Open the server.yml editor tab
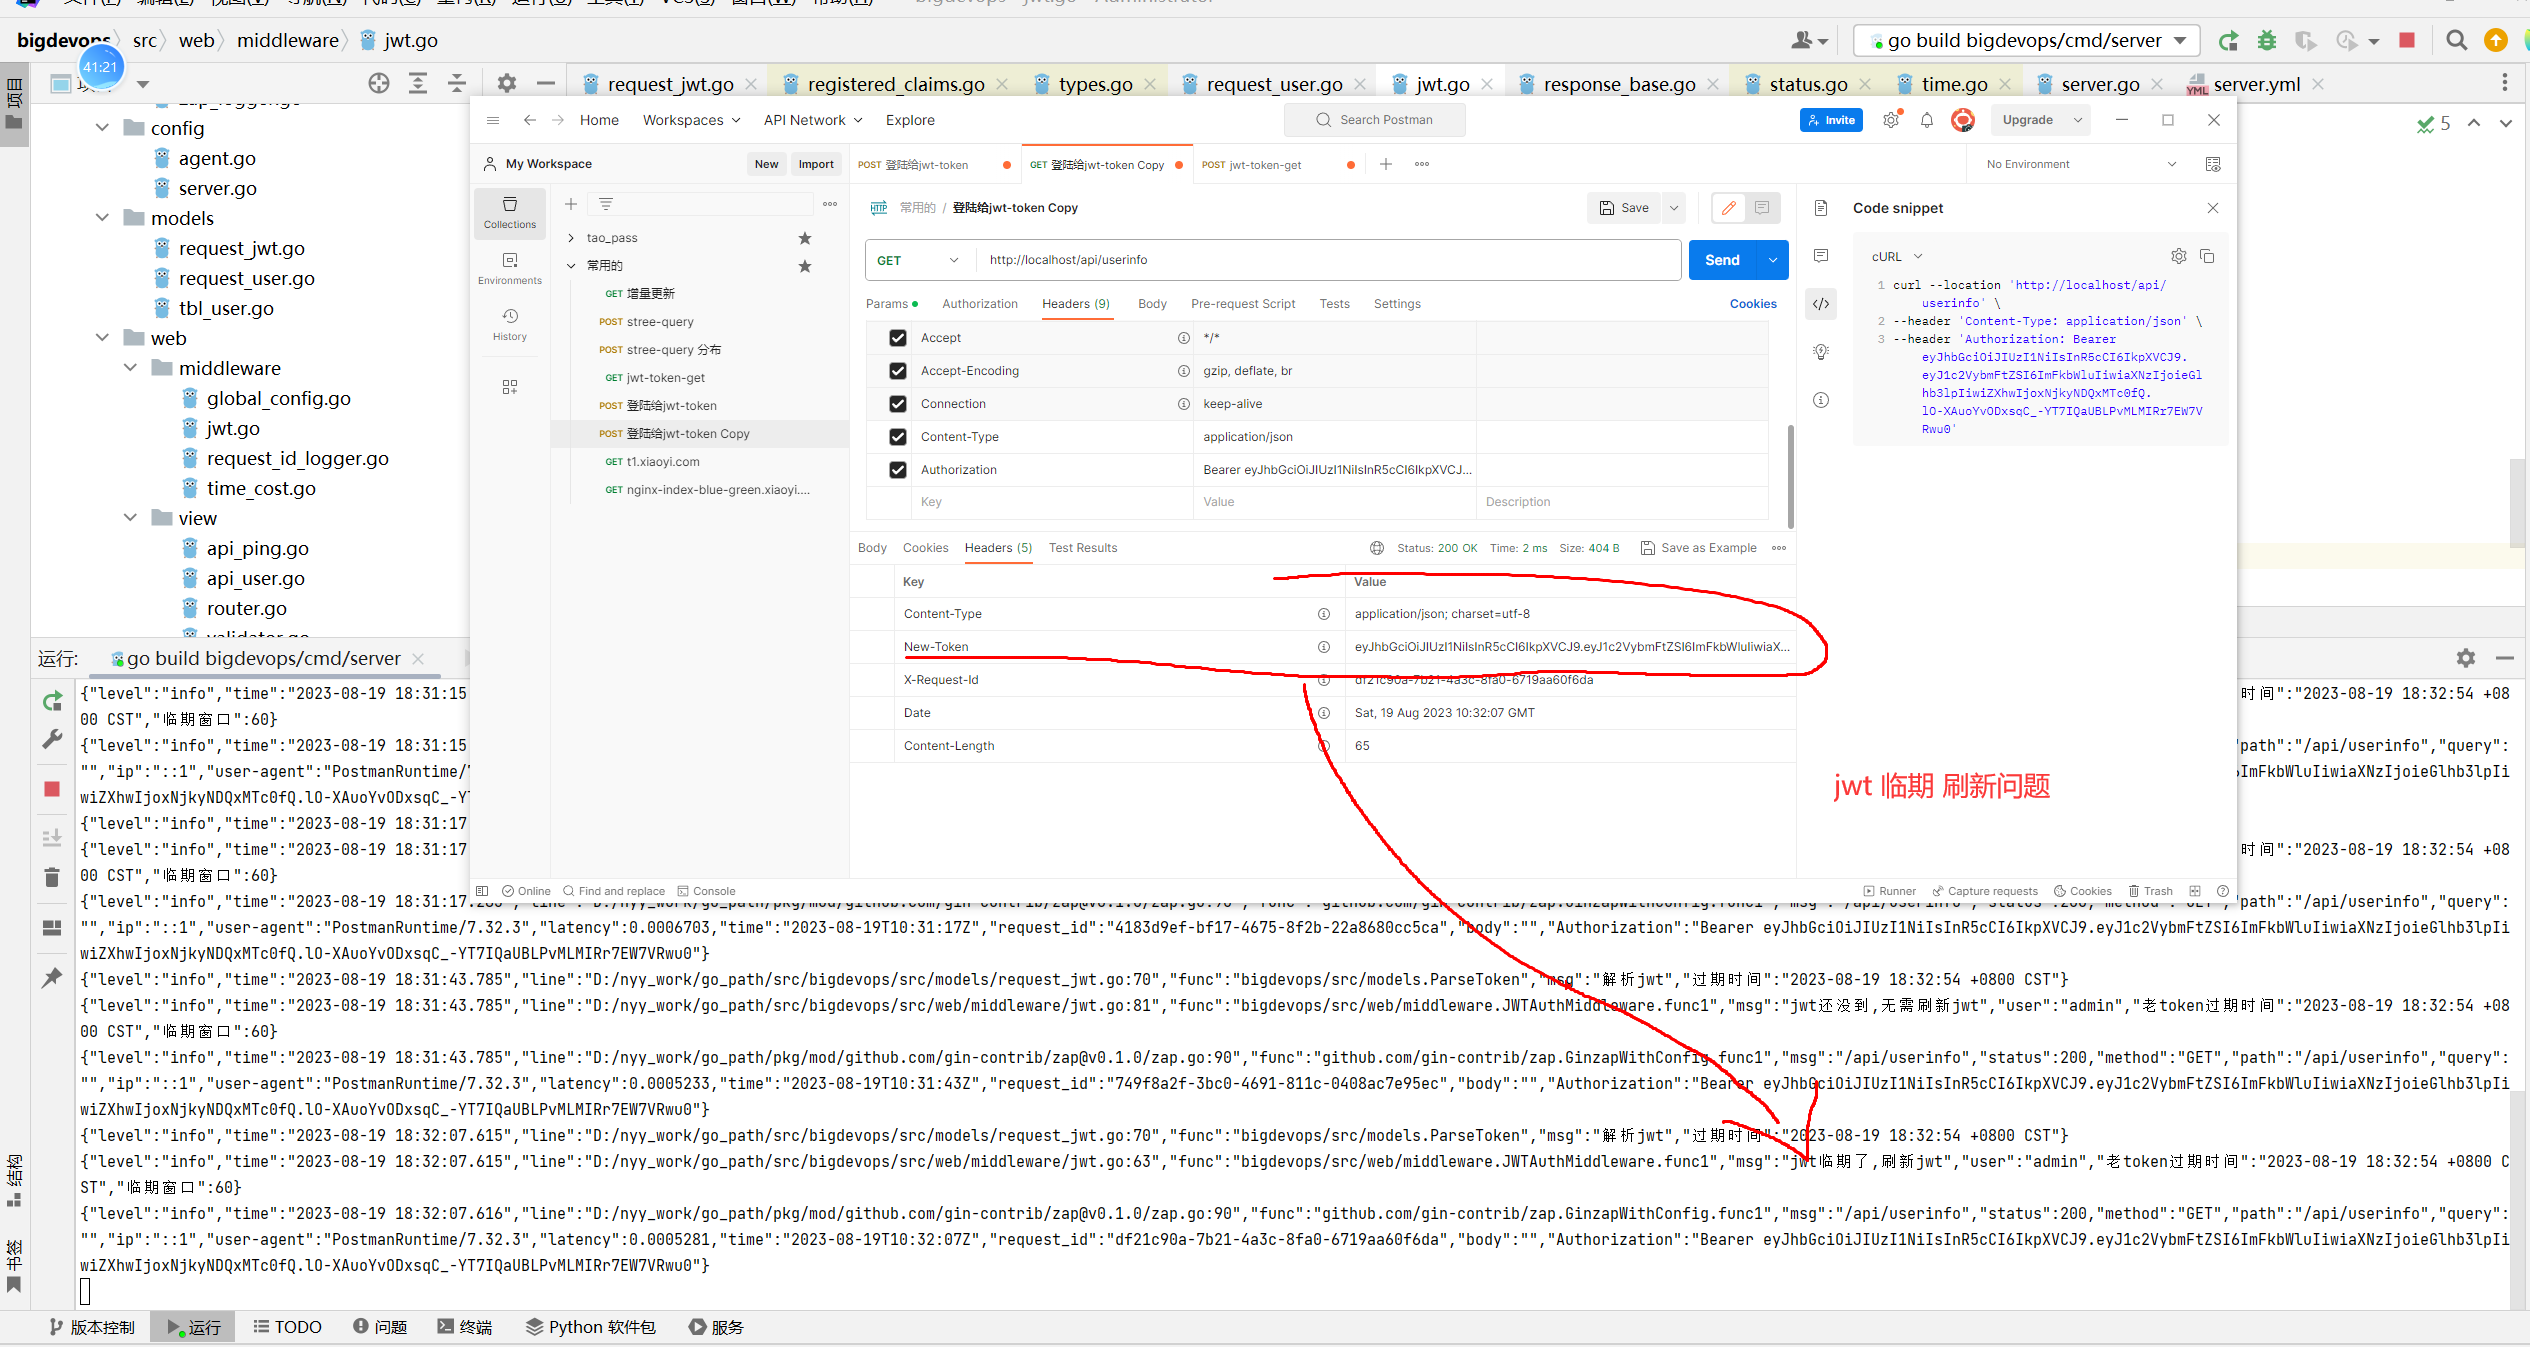Image resolution: width=2530 pixels, height=1347 pixels. coord(2255,84)
